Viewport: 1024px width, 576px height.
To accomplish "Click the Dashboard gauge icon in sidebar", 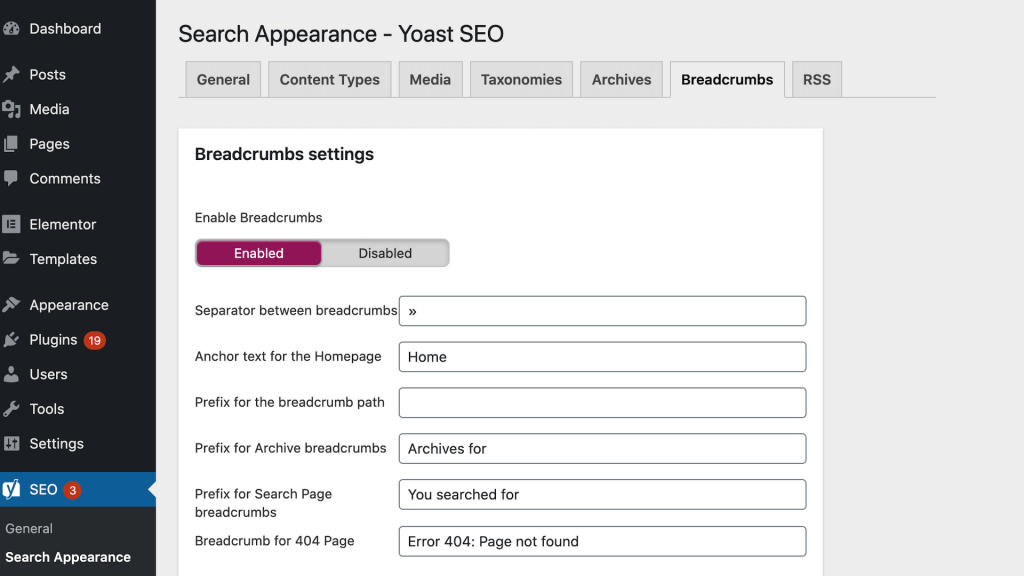I will (x=11, y=29).
